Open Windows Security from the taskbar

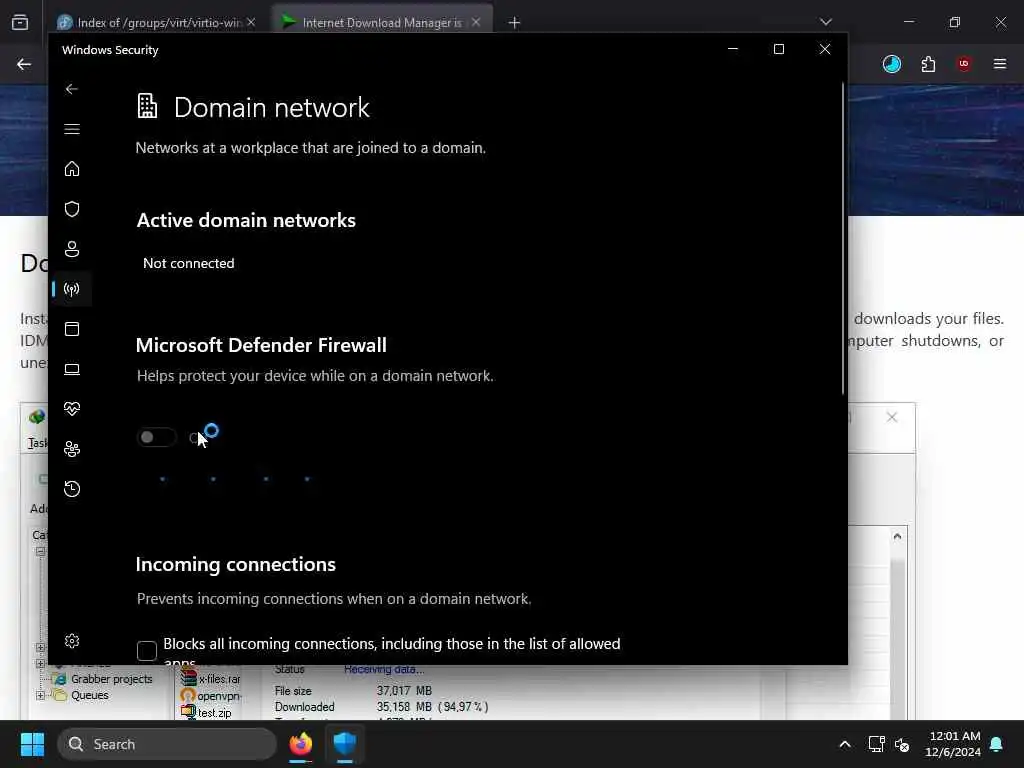click(x=345, y=744)
